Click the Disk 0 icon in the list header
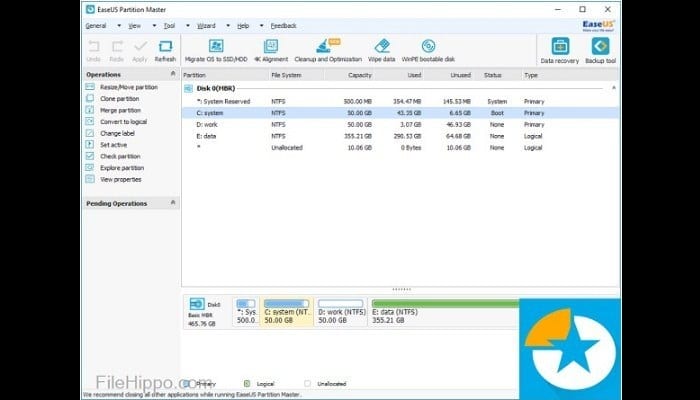 (x=188, y=89)
